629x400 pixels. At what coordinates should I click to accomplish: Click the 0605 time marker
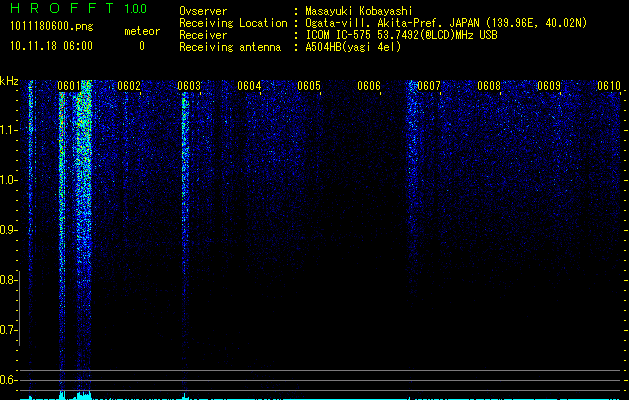(309, 86)
